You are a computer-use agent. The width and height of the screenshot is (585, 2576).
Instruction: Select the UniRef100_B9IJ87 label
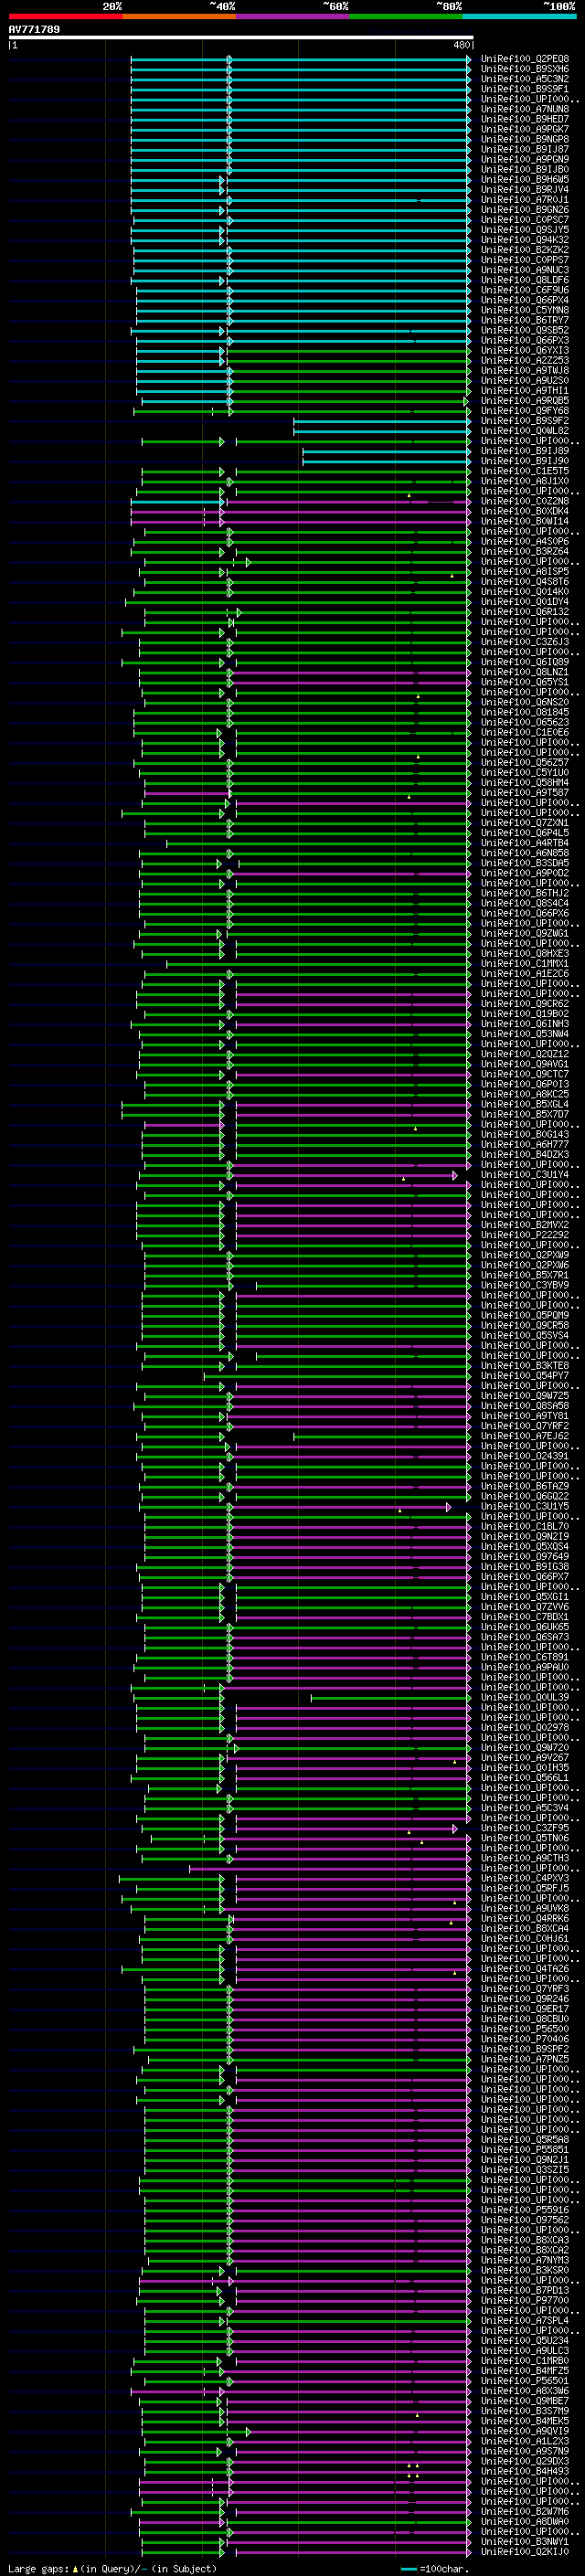[x=525, y=149]
